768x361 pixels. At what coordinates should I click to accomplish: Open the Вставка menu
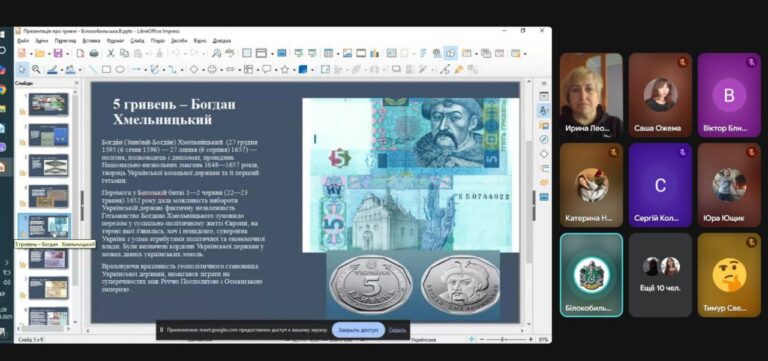point(91,41)
